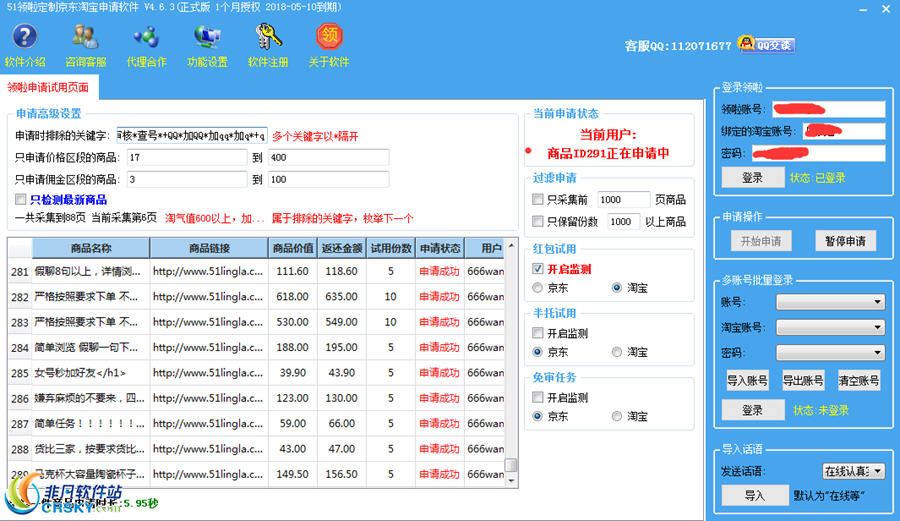
Task: Click the 绑定的淘宝账号 input field
Action: point(844,131)
